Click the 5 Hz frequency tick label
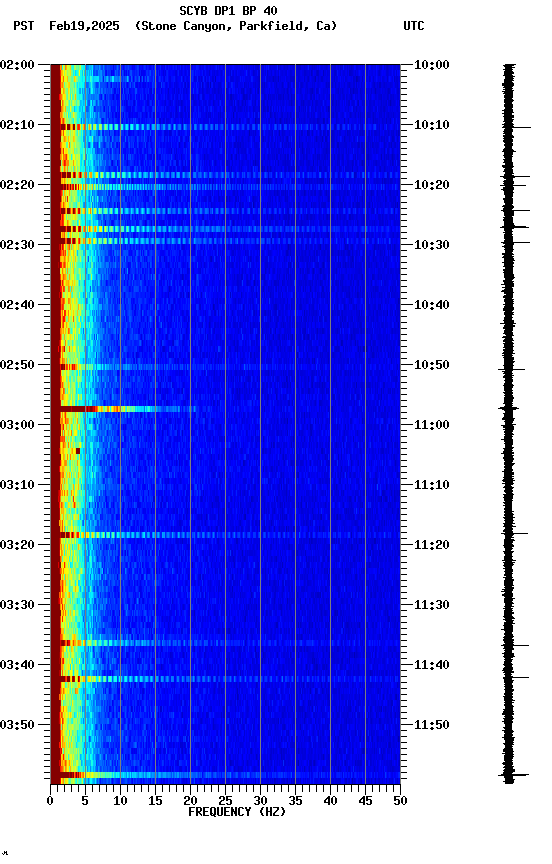Image resolution: width=552 pixels, height=864 pixels. click(x=85, y=801)
